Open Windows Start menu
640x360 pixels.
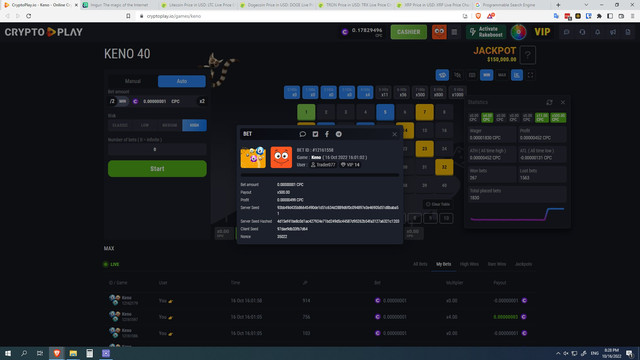tap(8, 353)
